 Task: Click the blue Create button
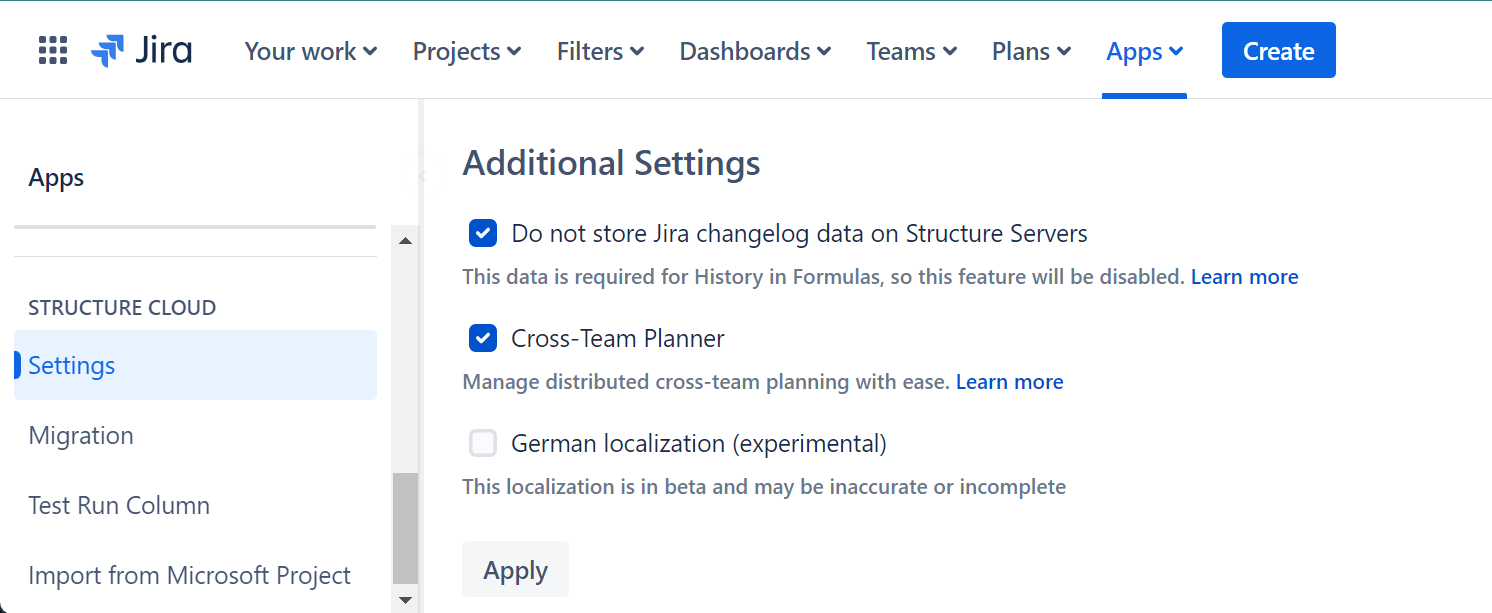pyautogui.click(x=1278, y=50)
